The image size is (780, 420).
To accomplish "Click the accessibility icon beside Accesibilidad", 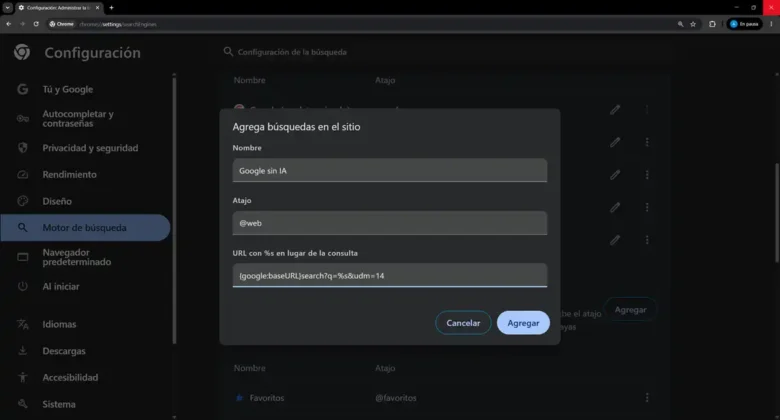I will 22,378.
